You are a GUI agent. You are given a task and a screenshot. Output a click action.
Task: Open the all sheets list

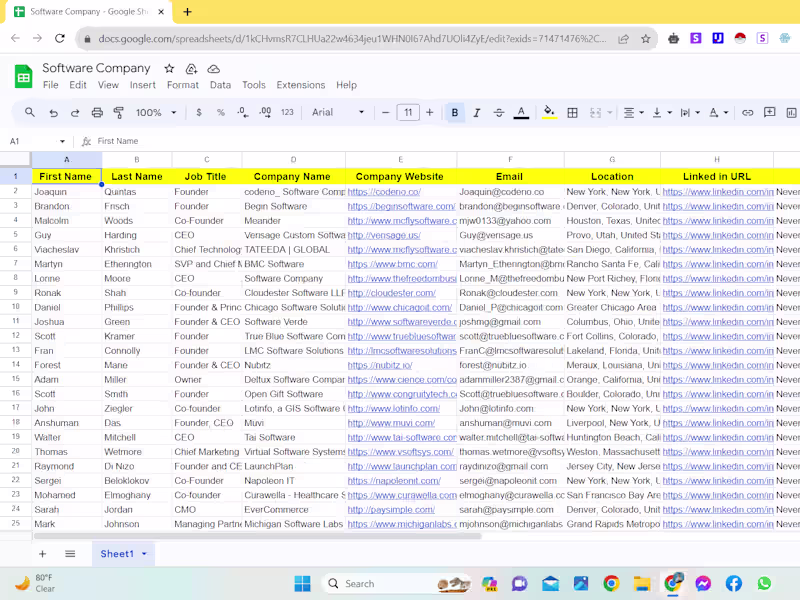tap(70, 554)
